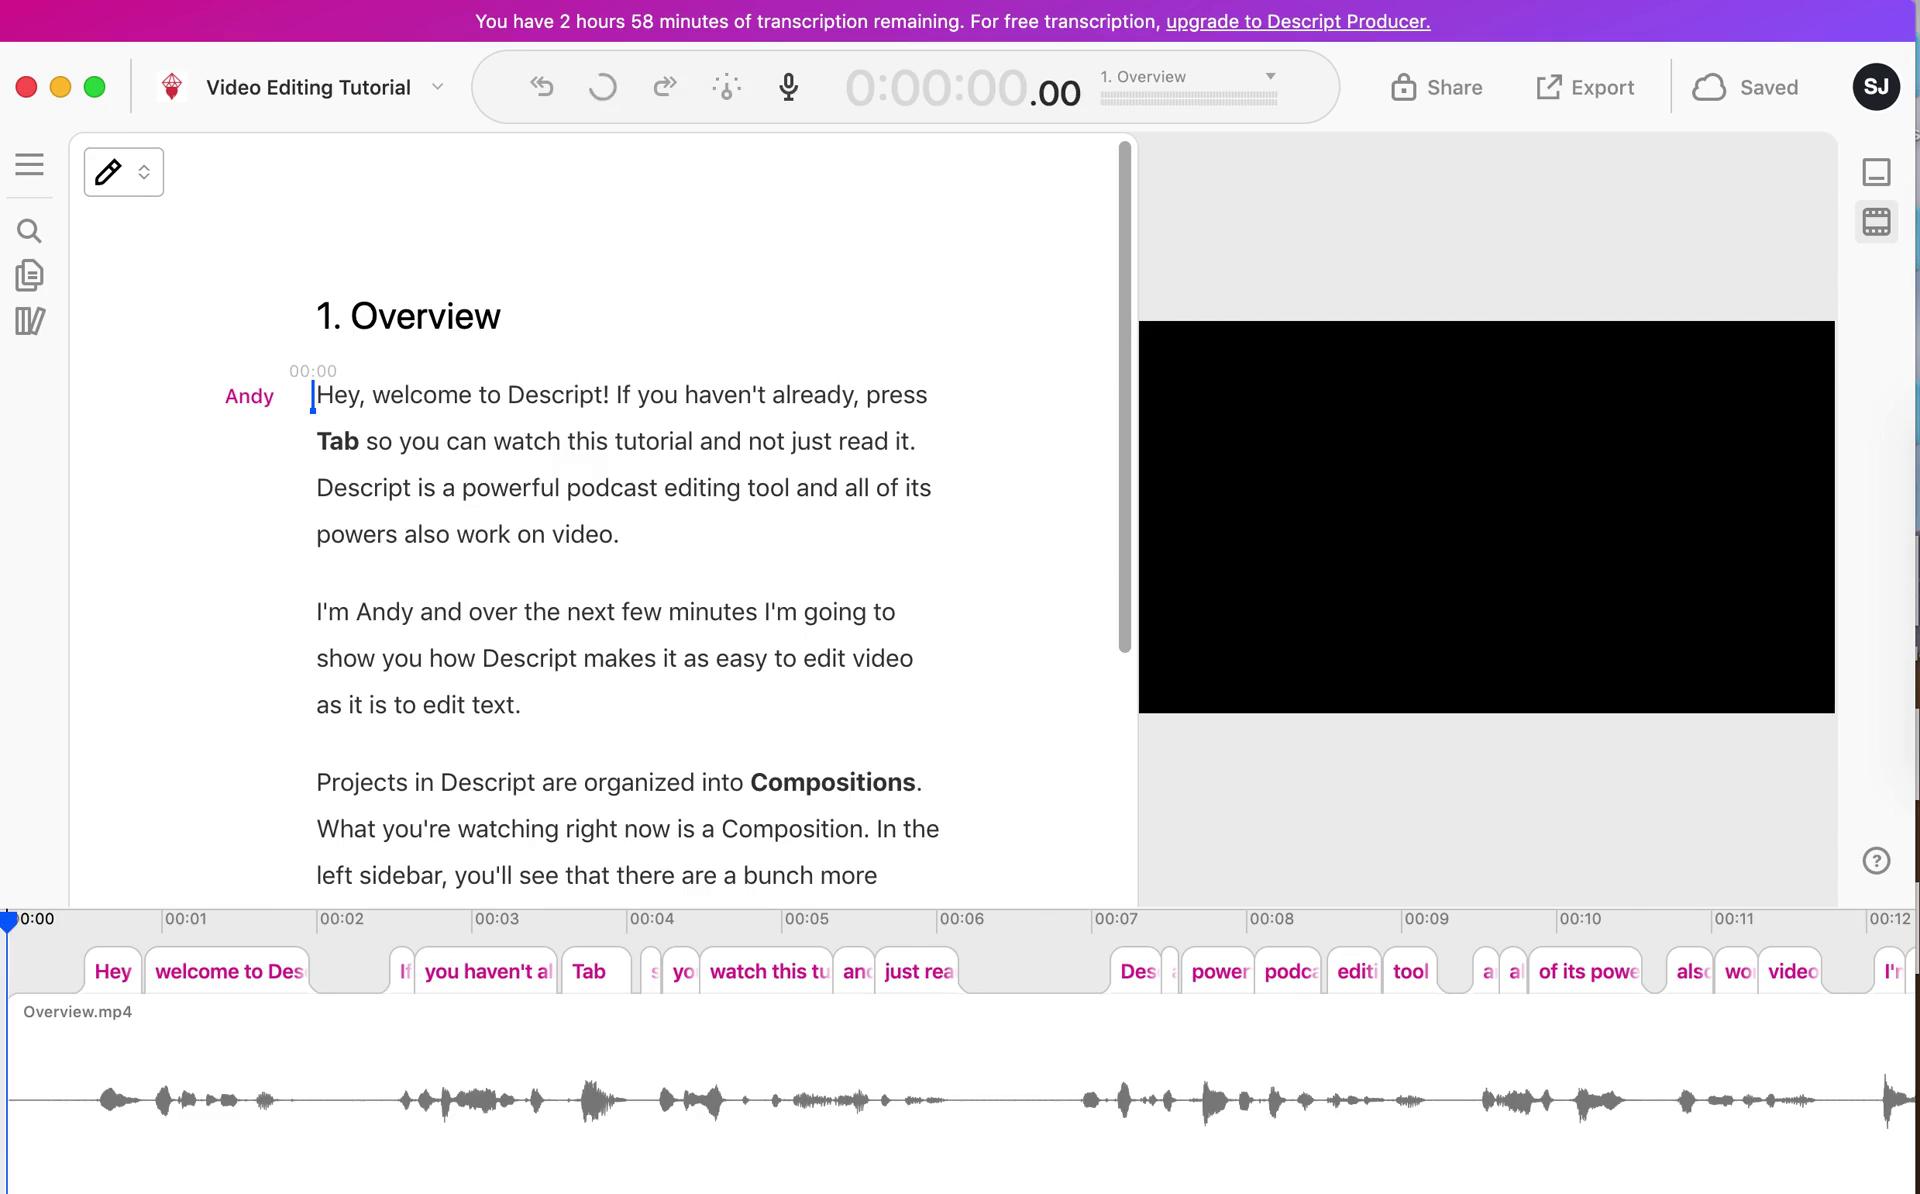
Task: Click the Overview.mp4 track label
Action: (77, 1012)
